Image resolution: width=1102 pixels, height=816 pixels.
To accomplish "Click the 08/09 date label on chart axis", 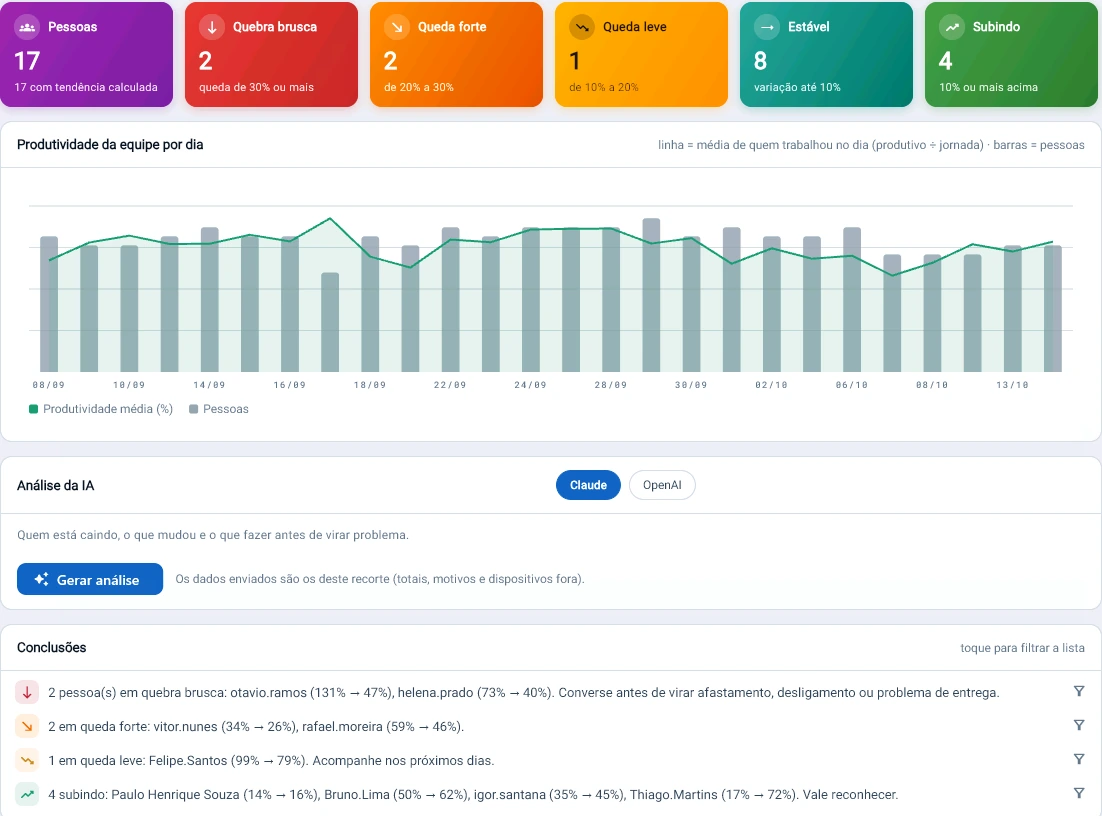I will coord(48,385).
